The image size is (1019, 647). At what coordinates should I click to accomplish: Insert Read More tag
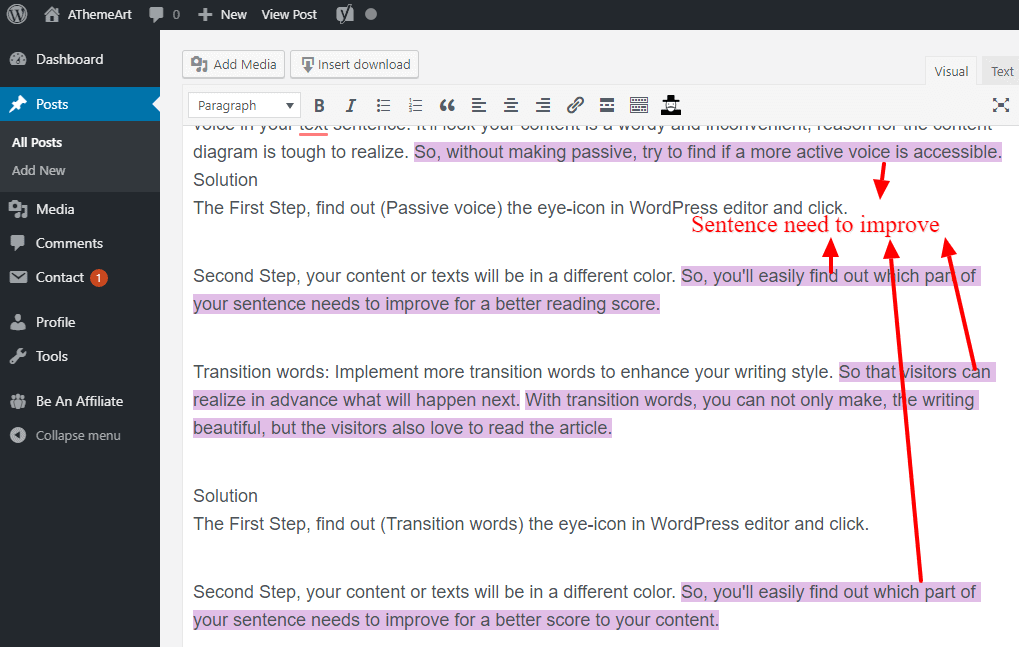point(607,105)
